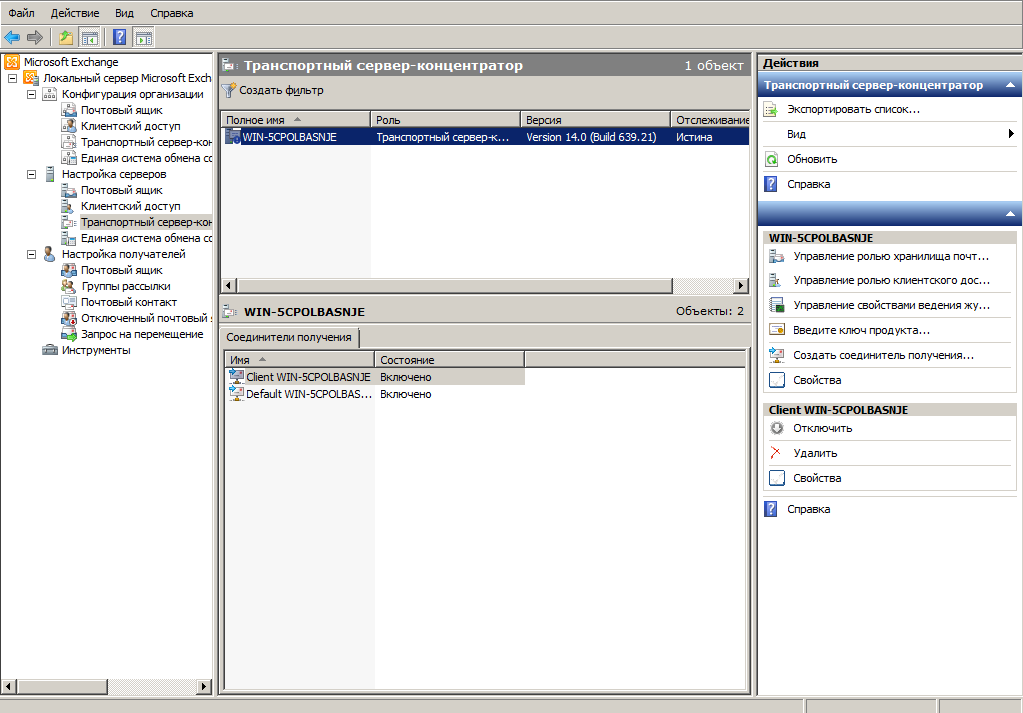Viewport: 1023px width, 713px height.
Task: Open the Файл menu
Action: click(x=22, y=13)
